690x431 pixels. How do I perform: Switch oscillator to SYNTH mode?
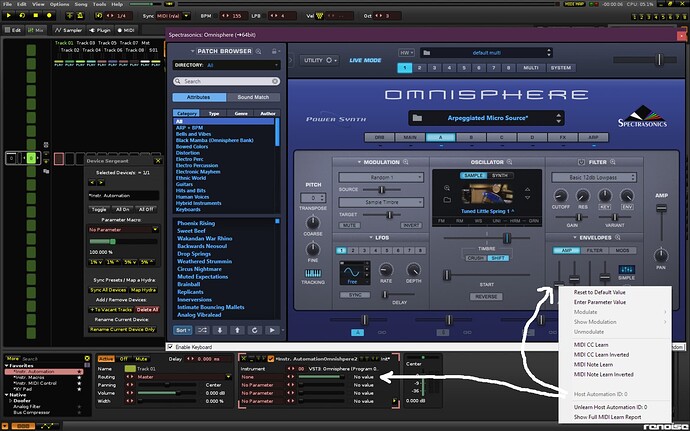[x=499, y=175]
